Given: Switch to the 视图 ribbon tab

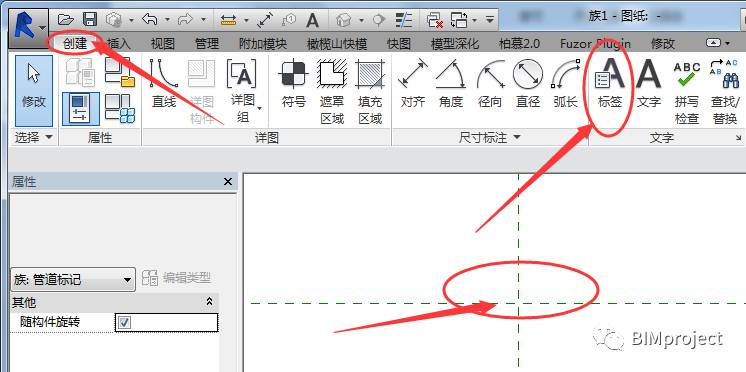Looking at the screenshot, I should tap(163, 44).
